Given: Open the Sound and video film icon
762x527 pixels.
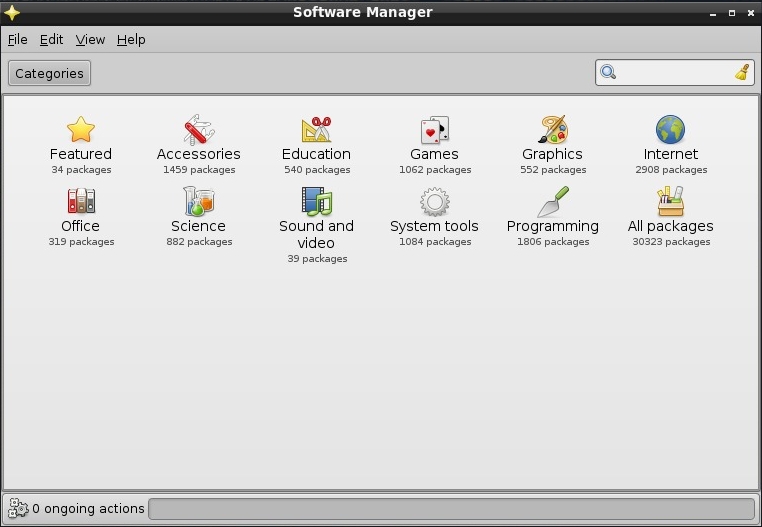Looking at the screenshot, I should [x=316, y=201].
